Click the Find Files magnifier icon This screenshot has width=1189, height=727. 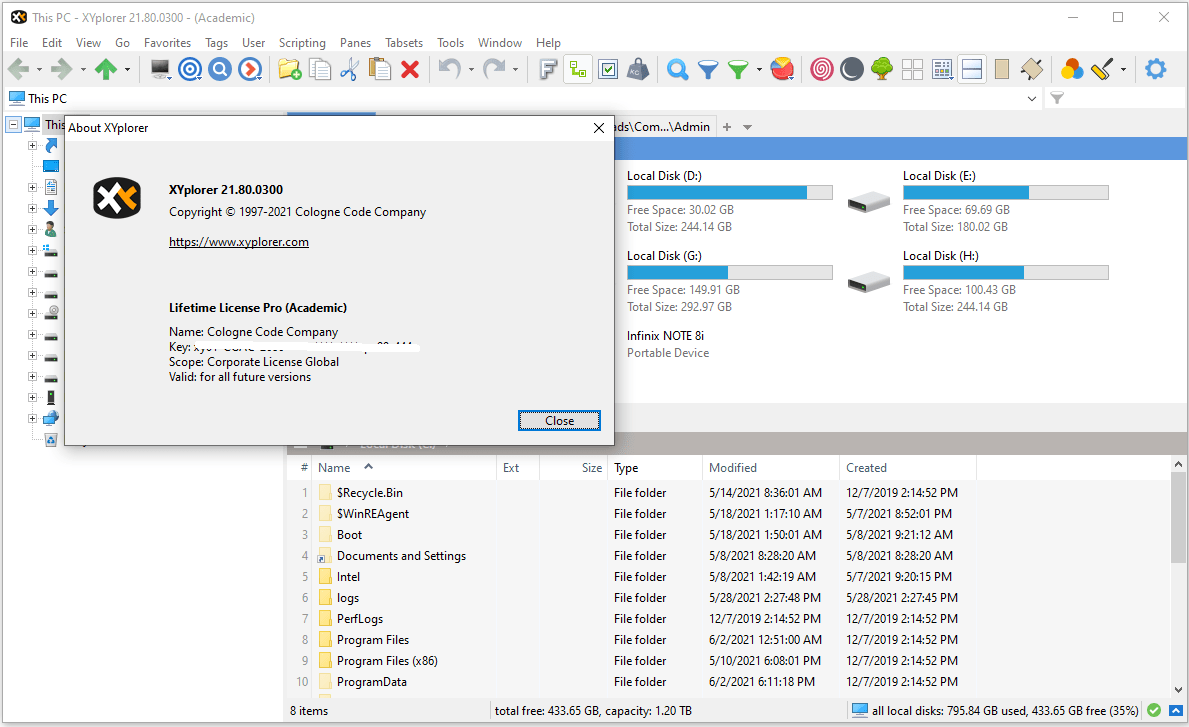[x=677, y=70]
